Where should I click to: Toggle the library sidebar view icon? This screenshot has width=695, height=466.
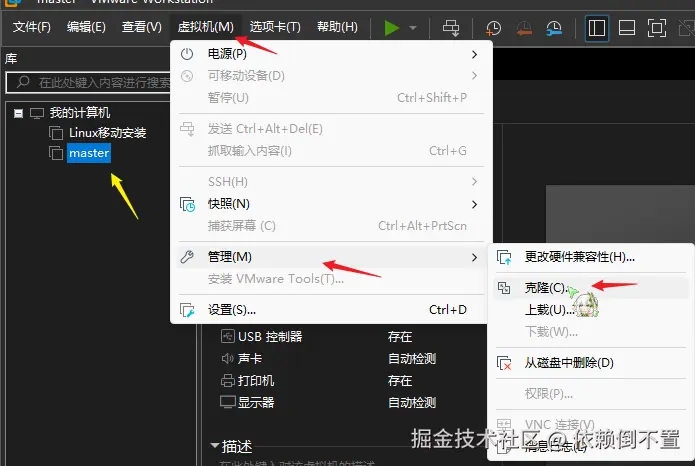tap(597, 28)
